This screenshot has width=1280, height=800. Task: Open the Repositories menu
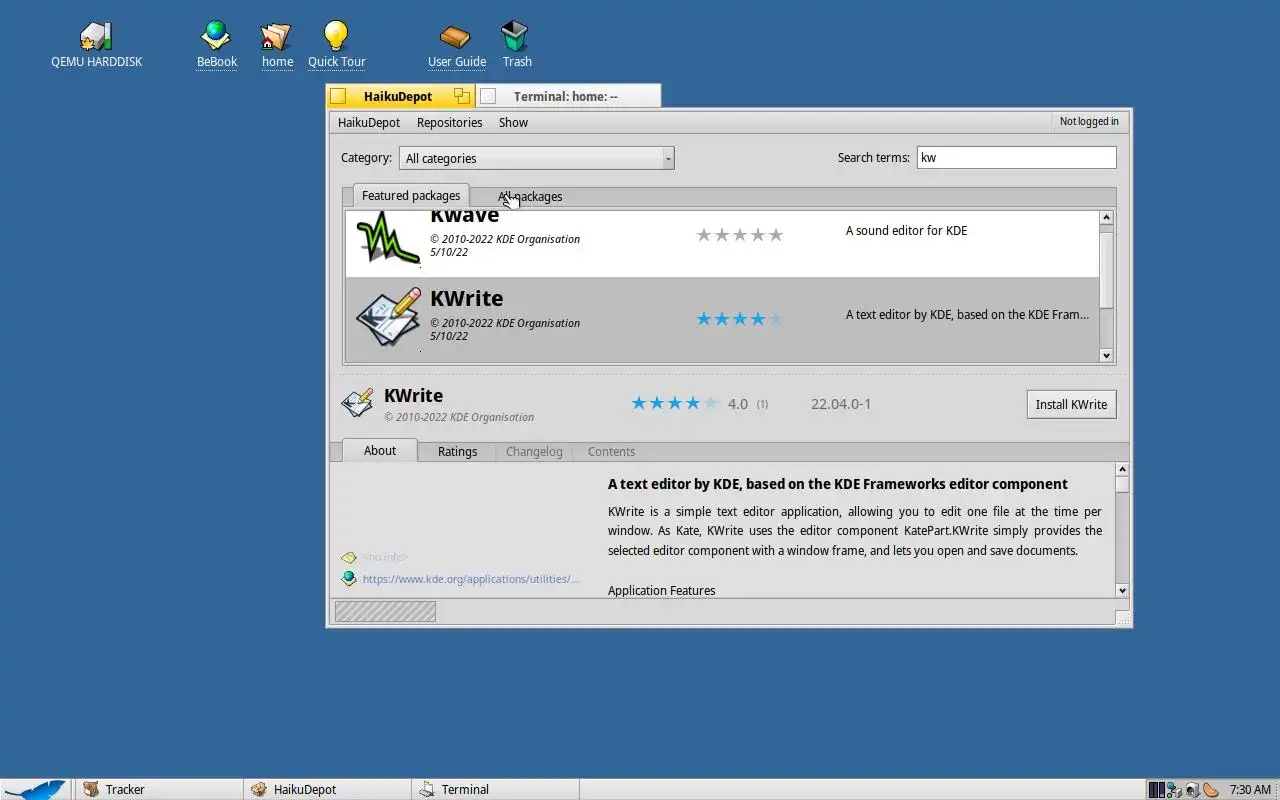(449, 122)
